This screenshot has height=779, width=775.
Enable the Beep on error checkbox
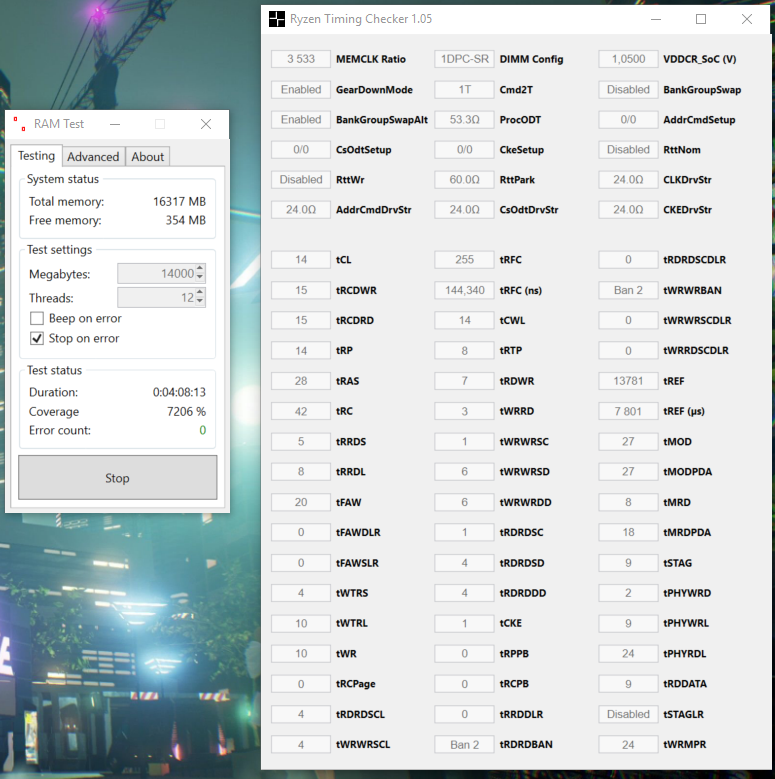tap(37, 318)
